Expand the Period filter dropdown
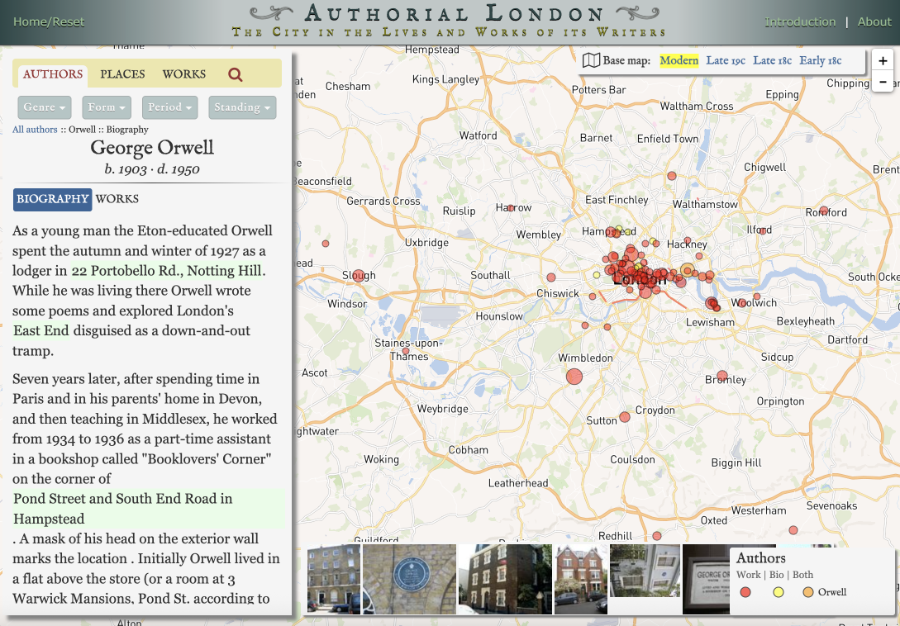900x626 pixels. click(x=170, y=107)
